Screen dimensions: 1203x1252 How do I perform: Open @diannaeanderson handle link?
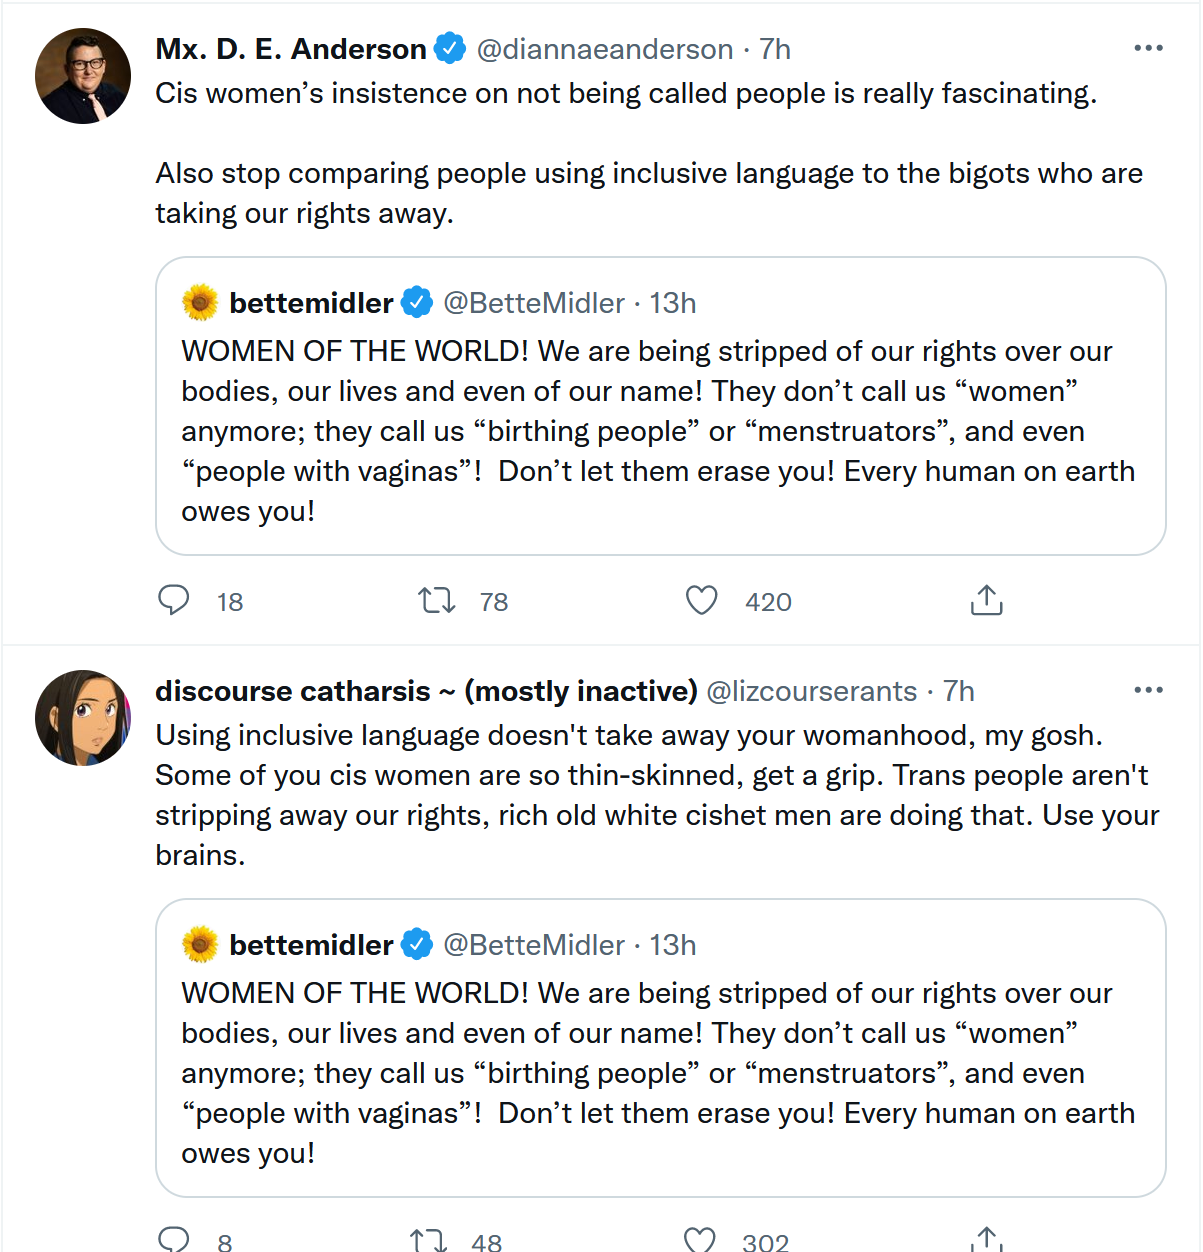click(x=605, y=49)
